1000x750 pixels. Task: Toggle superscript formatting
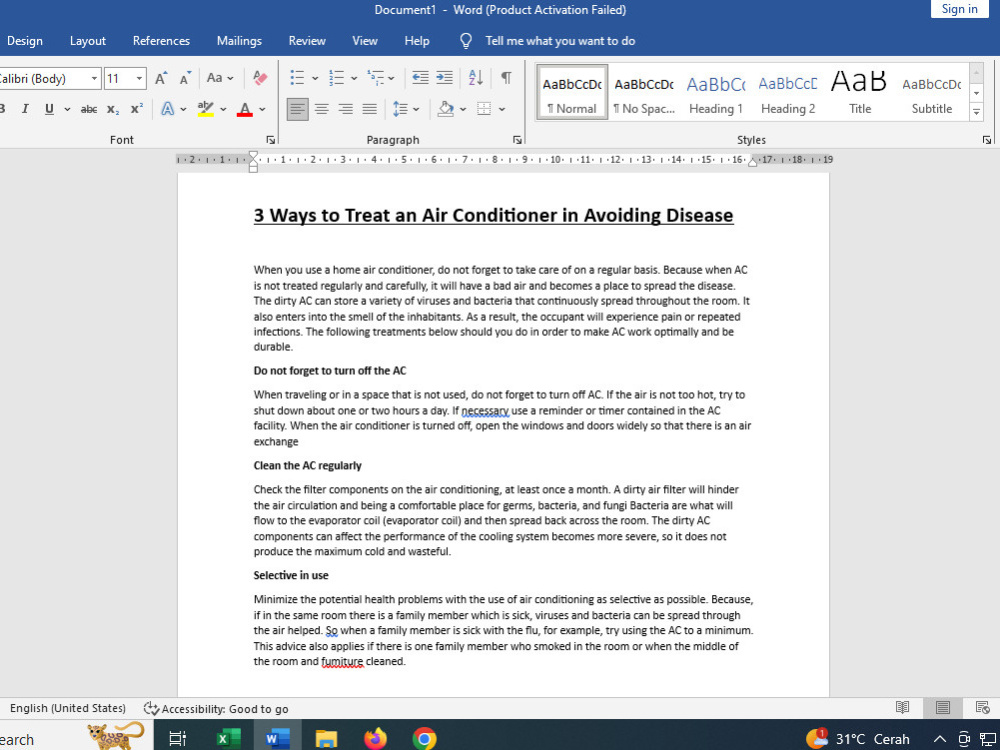point(136,108)
